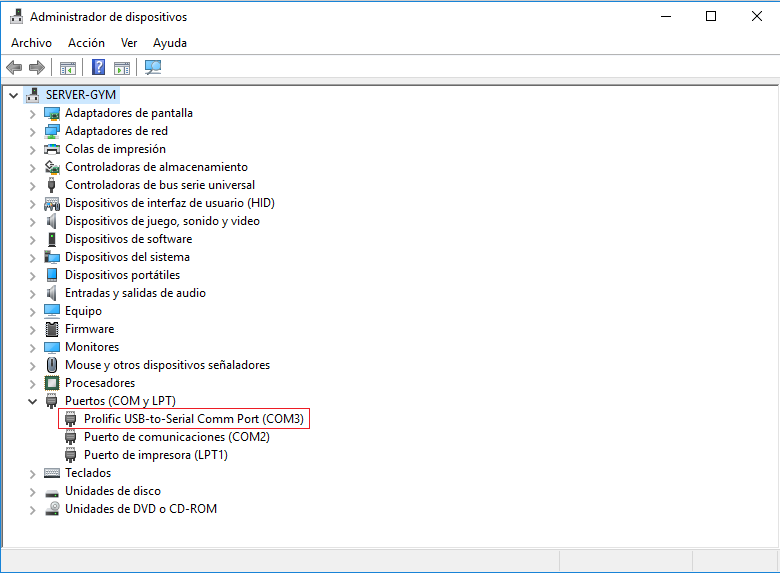This screenshot has width=780, height=573.
Task: Open the Archivo menu
Action: (x=31, y=43)
